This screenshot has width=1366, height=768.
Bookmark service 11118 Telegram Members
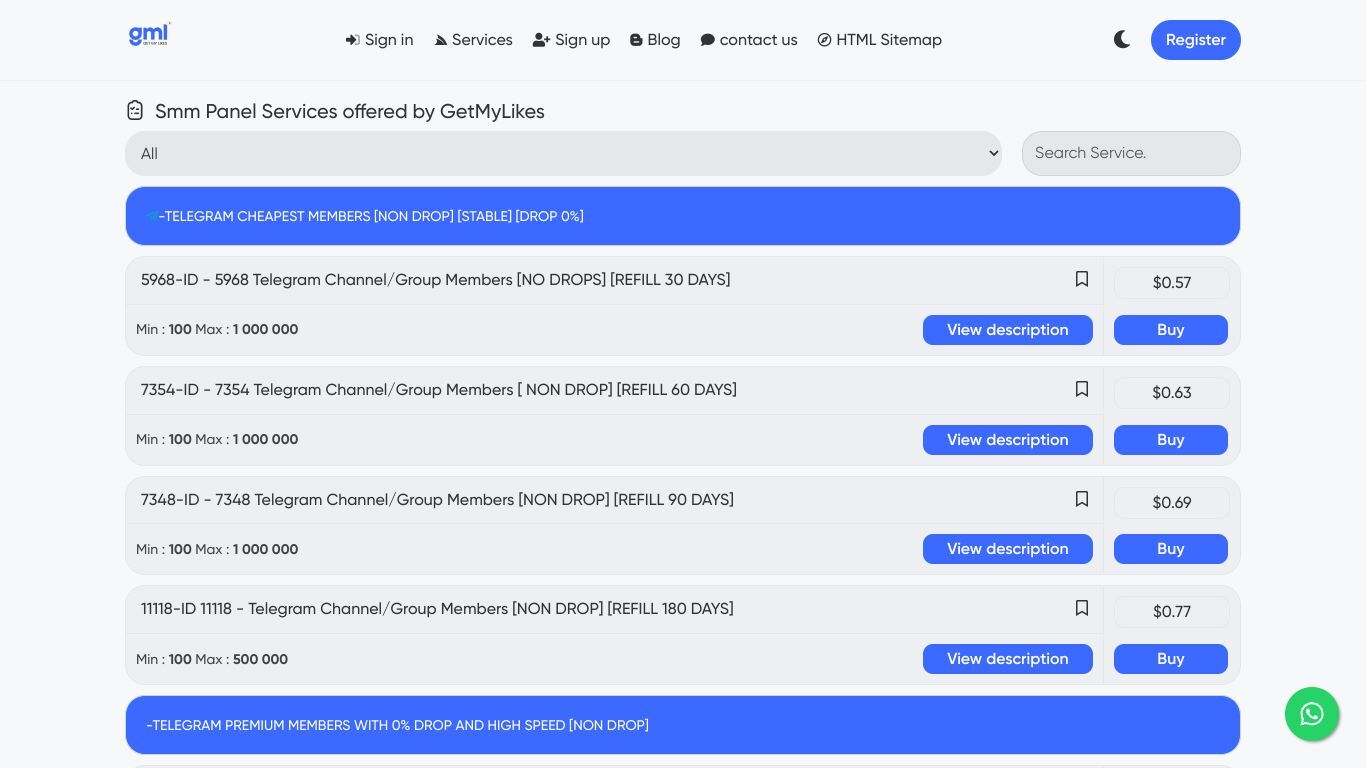coord(1081,608)
